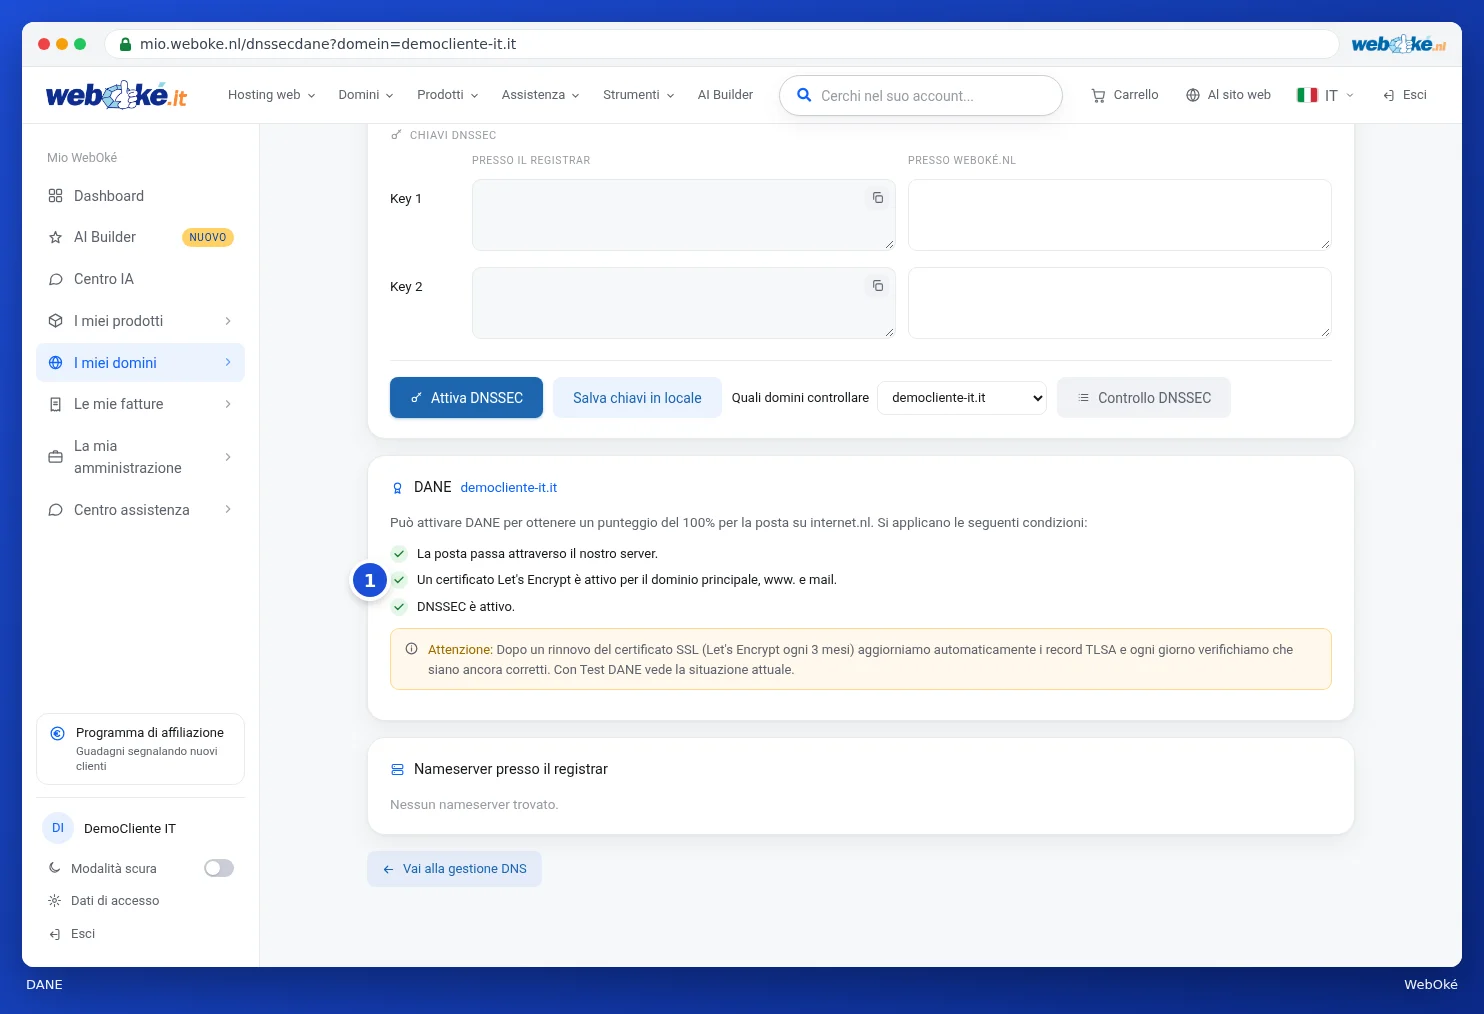
Task: Click the search magnifier icon
Action: click(x=804, y=95)
